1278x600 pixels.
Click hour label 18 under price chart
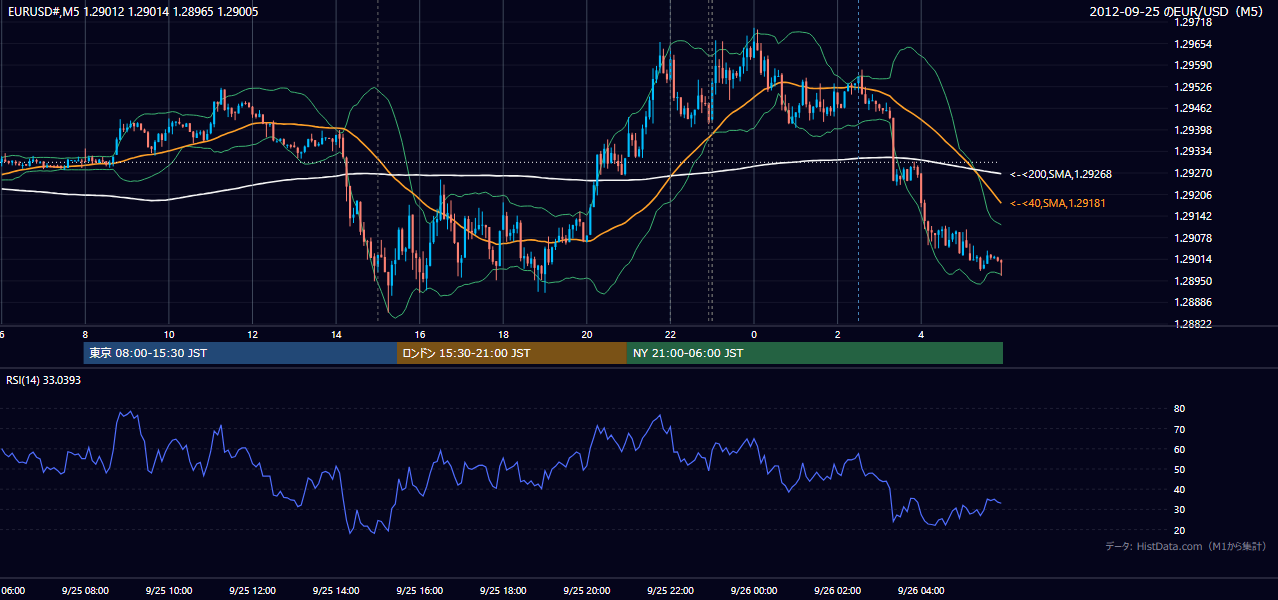pos(504,334)
